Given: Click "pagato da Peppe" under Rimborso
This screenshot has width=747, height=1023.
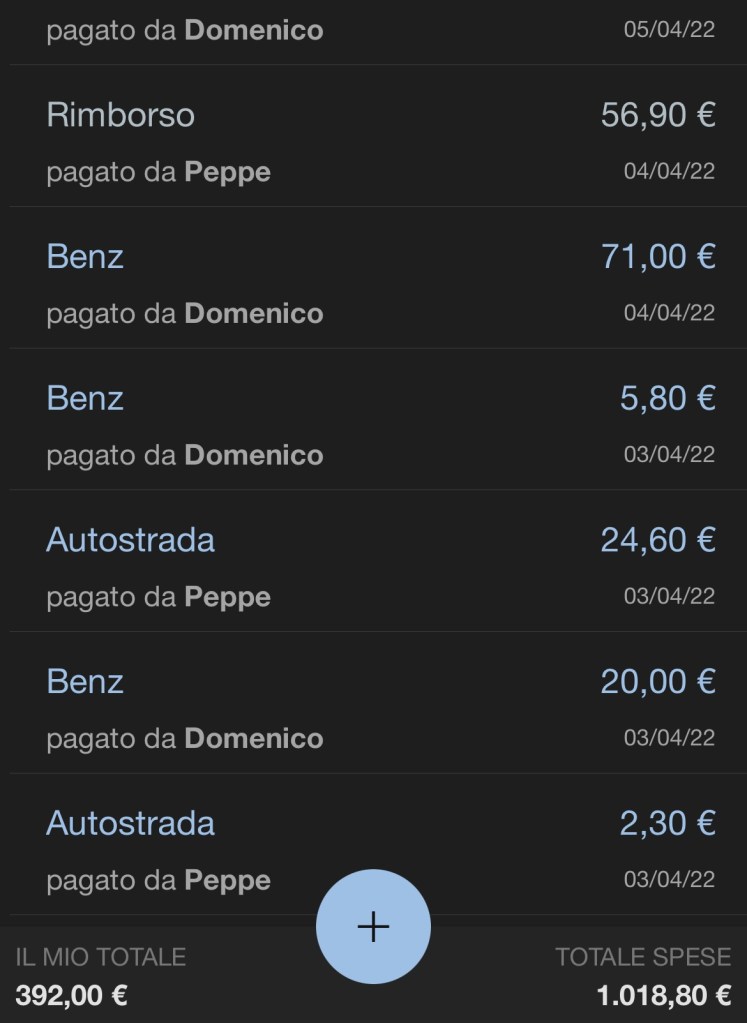Looking at the screenshot, I should [x=158, y=172].
